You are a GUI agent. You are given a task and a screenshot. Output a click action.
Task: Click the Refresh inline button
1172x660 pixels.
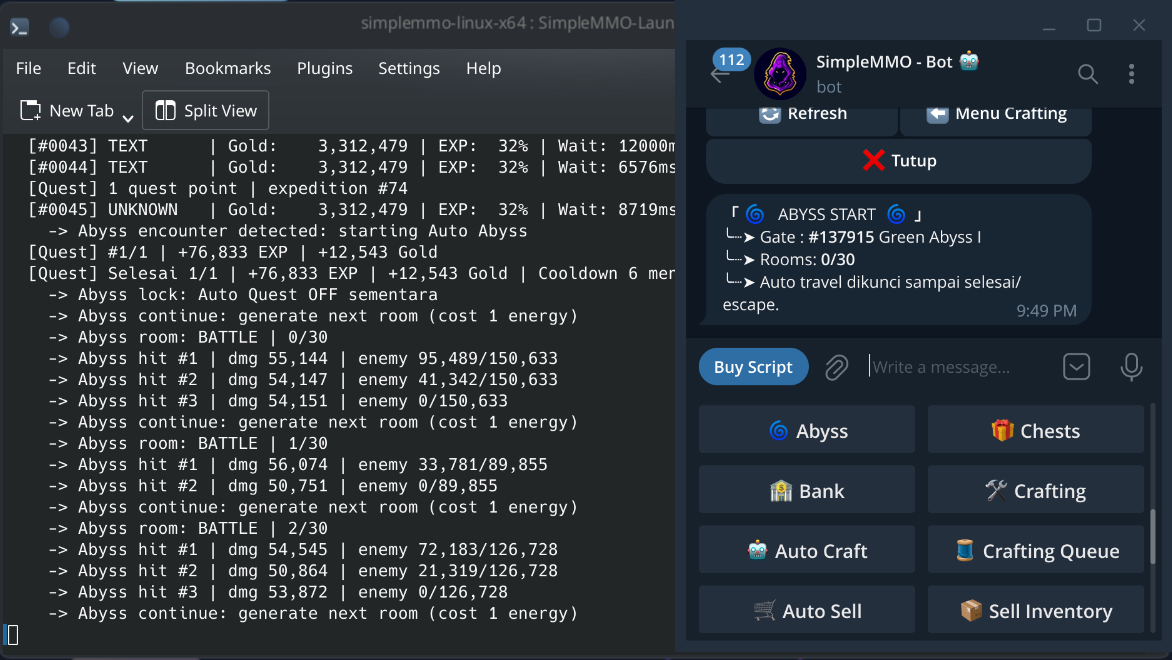tap(801, 117)
